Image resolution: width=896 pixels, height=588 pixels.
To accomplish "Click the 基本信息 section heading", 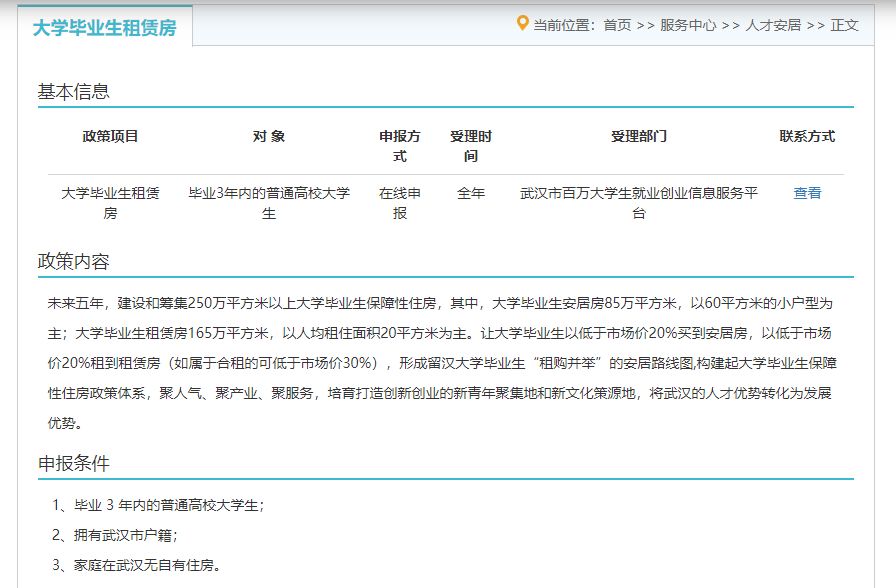I will pyautogui.click(x=73, y=91).
